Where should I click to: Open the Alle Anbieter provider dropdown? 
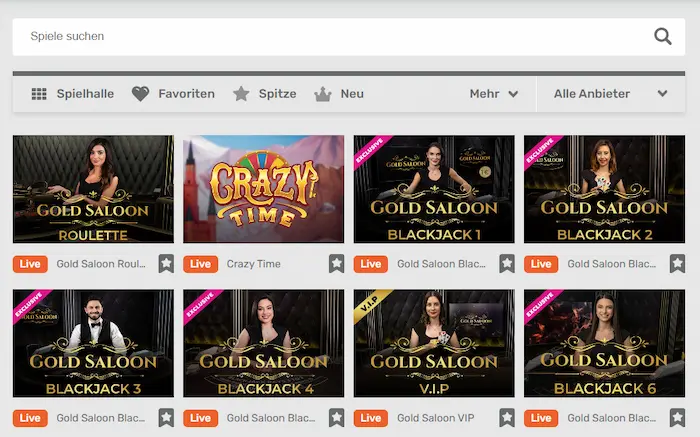(610, 94)
